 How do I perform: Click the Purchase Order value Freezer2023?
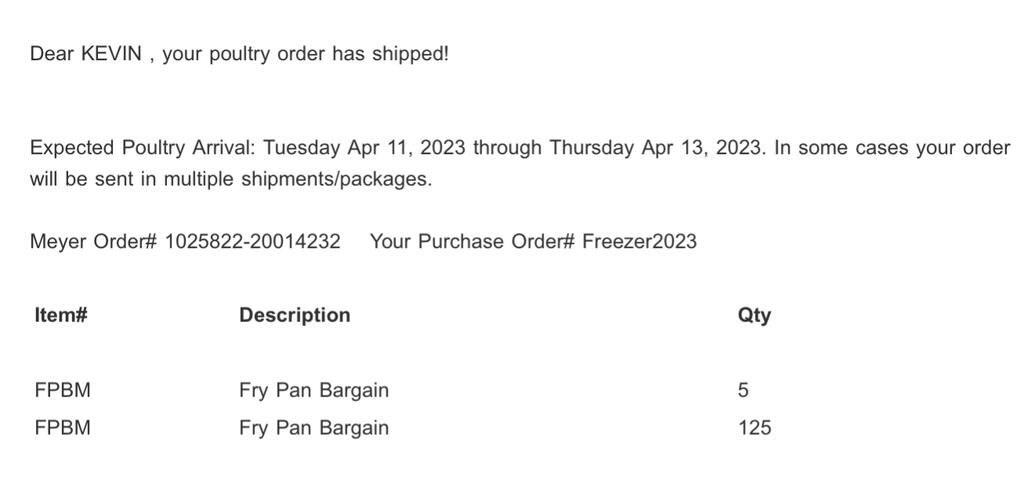(639, 242)
